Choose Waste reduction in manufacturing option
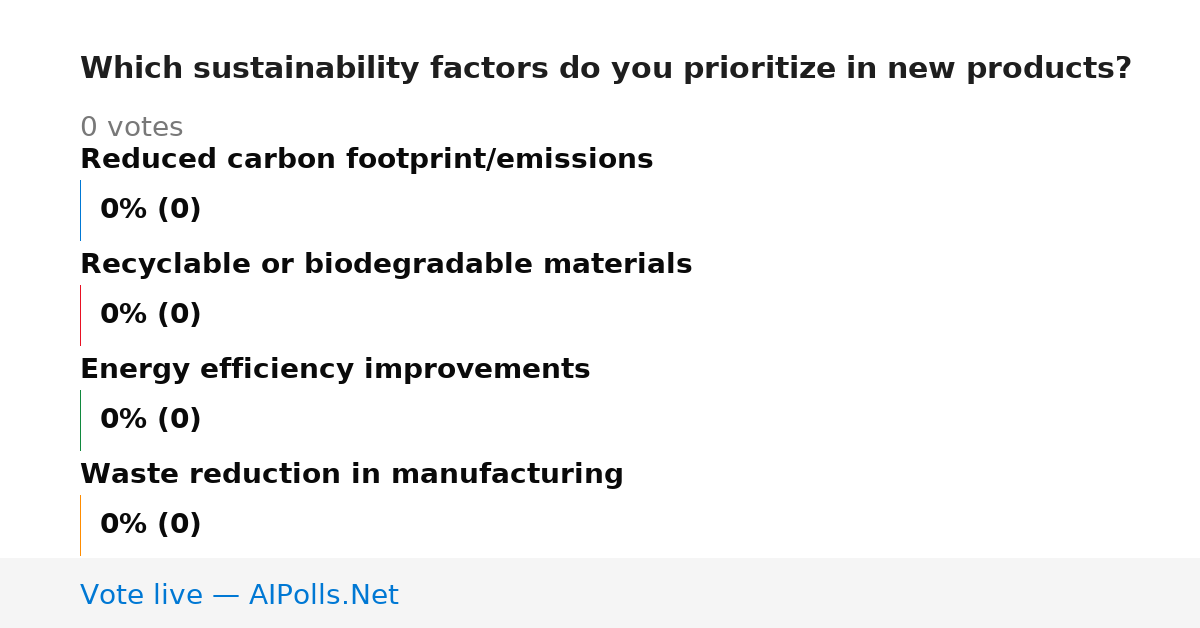 tap(352, 474)
